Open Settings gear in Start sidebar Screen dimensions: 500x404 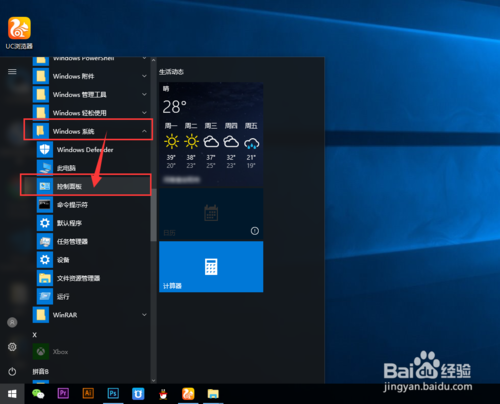tap(12, 347)
